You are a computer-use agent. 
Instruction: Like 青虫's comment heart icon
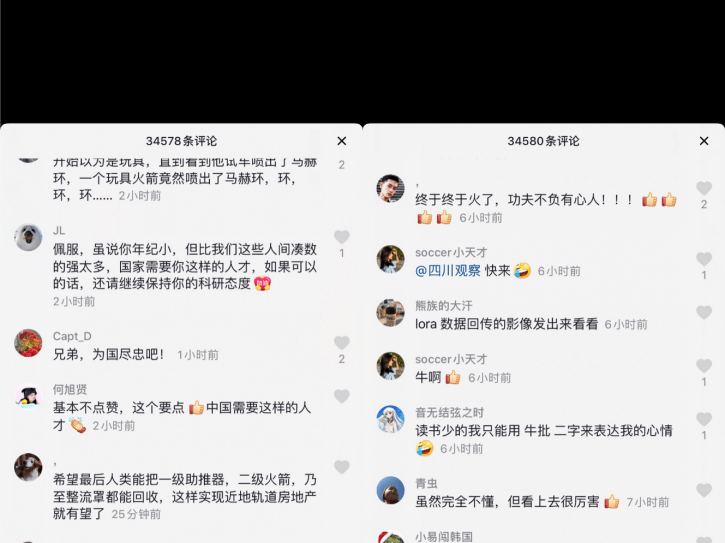coord(704,490)
